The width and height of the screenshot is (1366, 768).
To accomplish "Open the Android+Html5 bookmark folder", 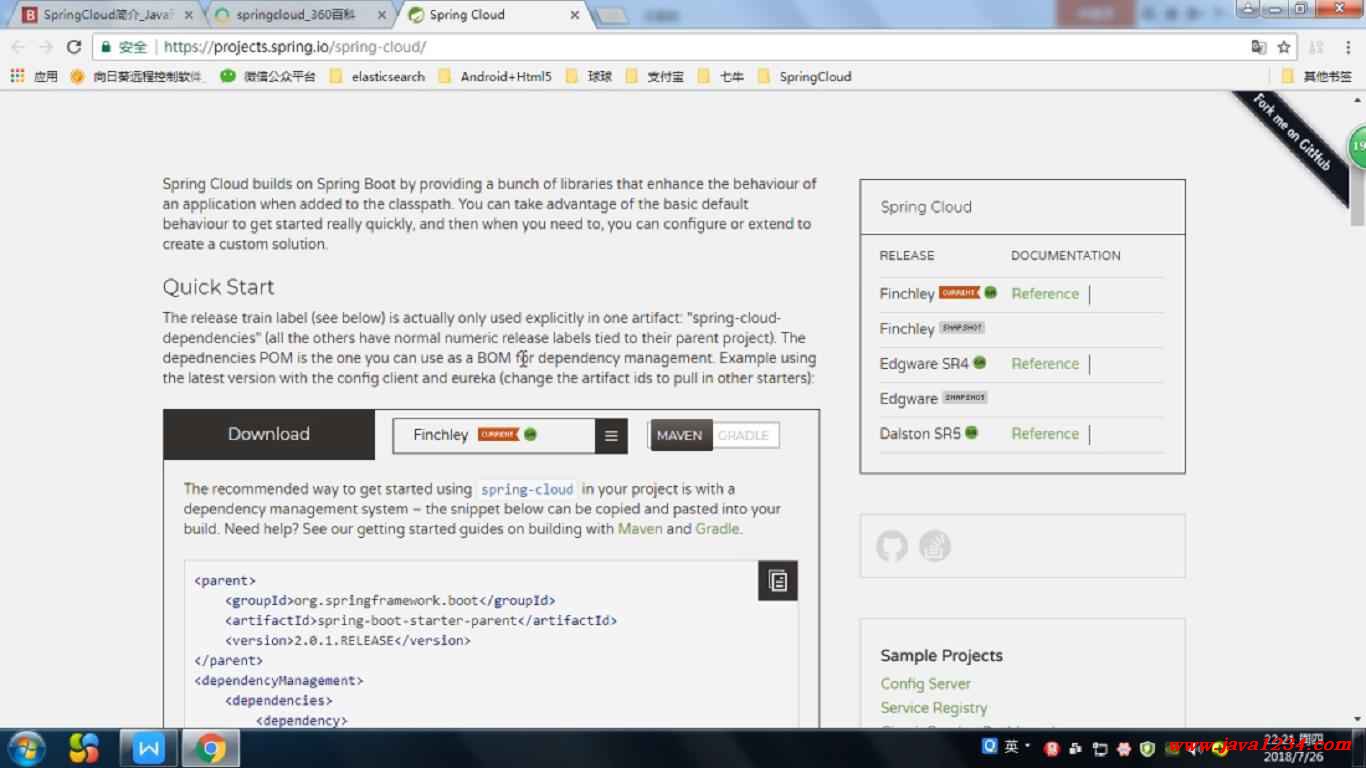I will tap(495, 76).
